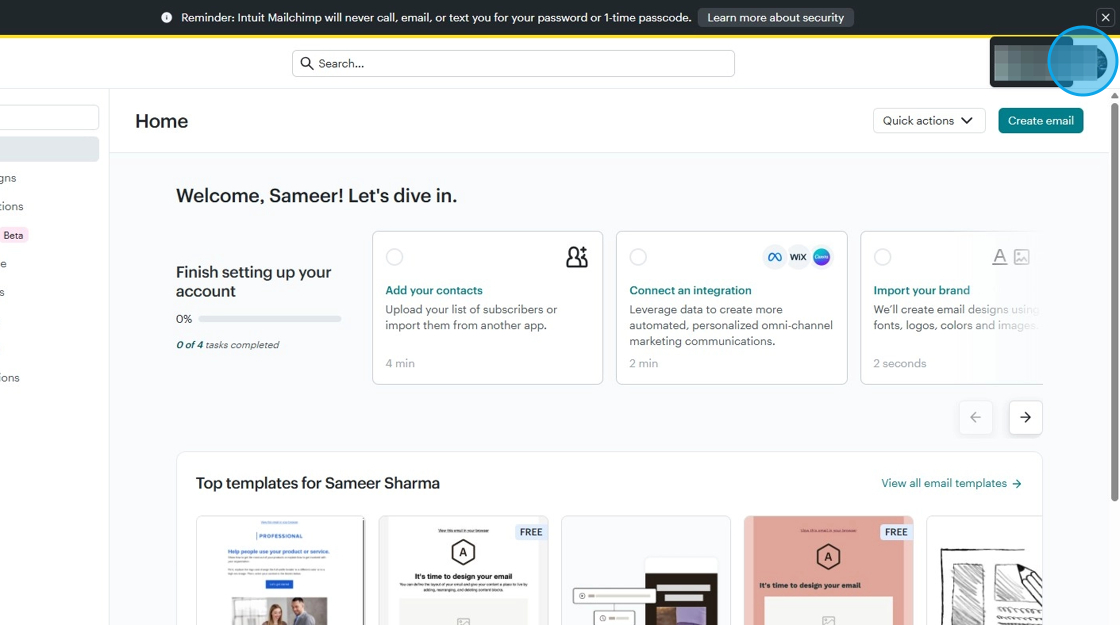Click the magnifier icon in the search bar
The height and width of the screenshot is (625, 1120).
click(306, 64)
